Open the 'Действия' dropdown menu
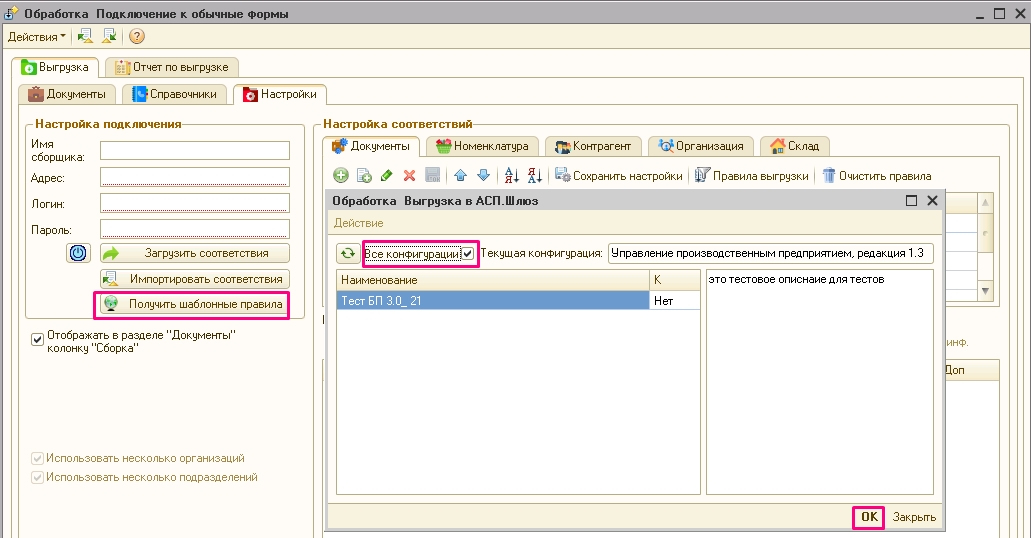 (36, 37)
